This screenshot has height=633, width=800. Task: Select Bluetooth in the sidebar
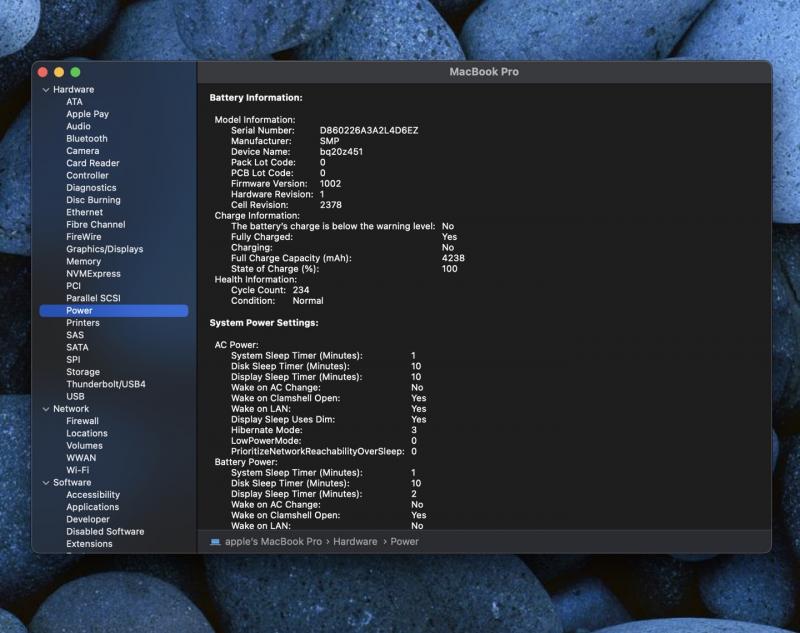click(87, 138)
